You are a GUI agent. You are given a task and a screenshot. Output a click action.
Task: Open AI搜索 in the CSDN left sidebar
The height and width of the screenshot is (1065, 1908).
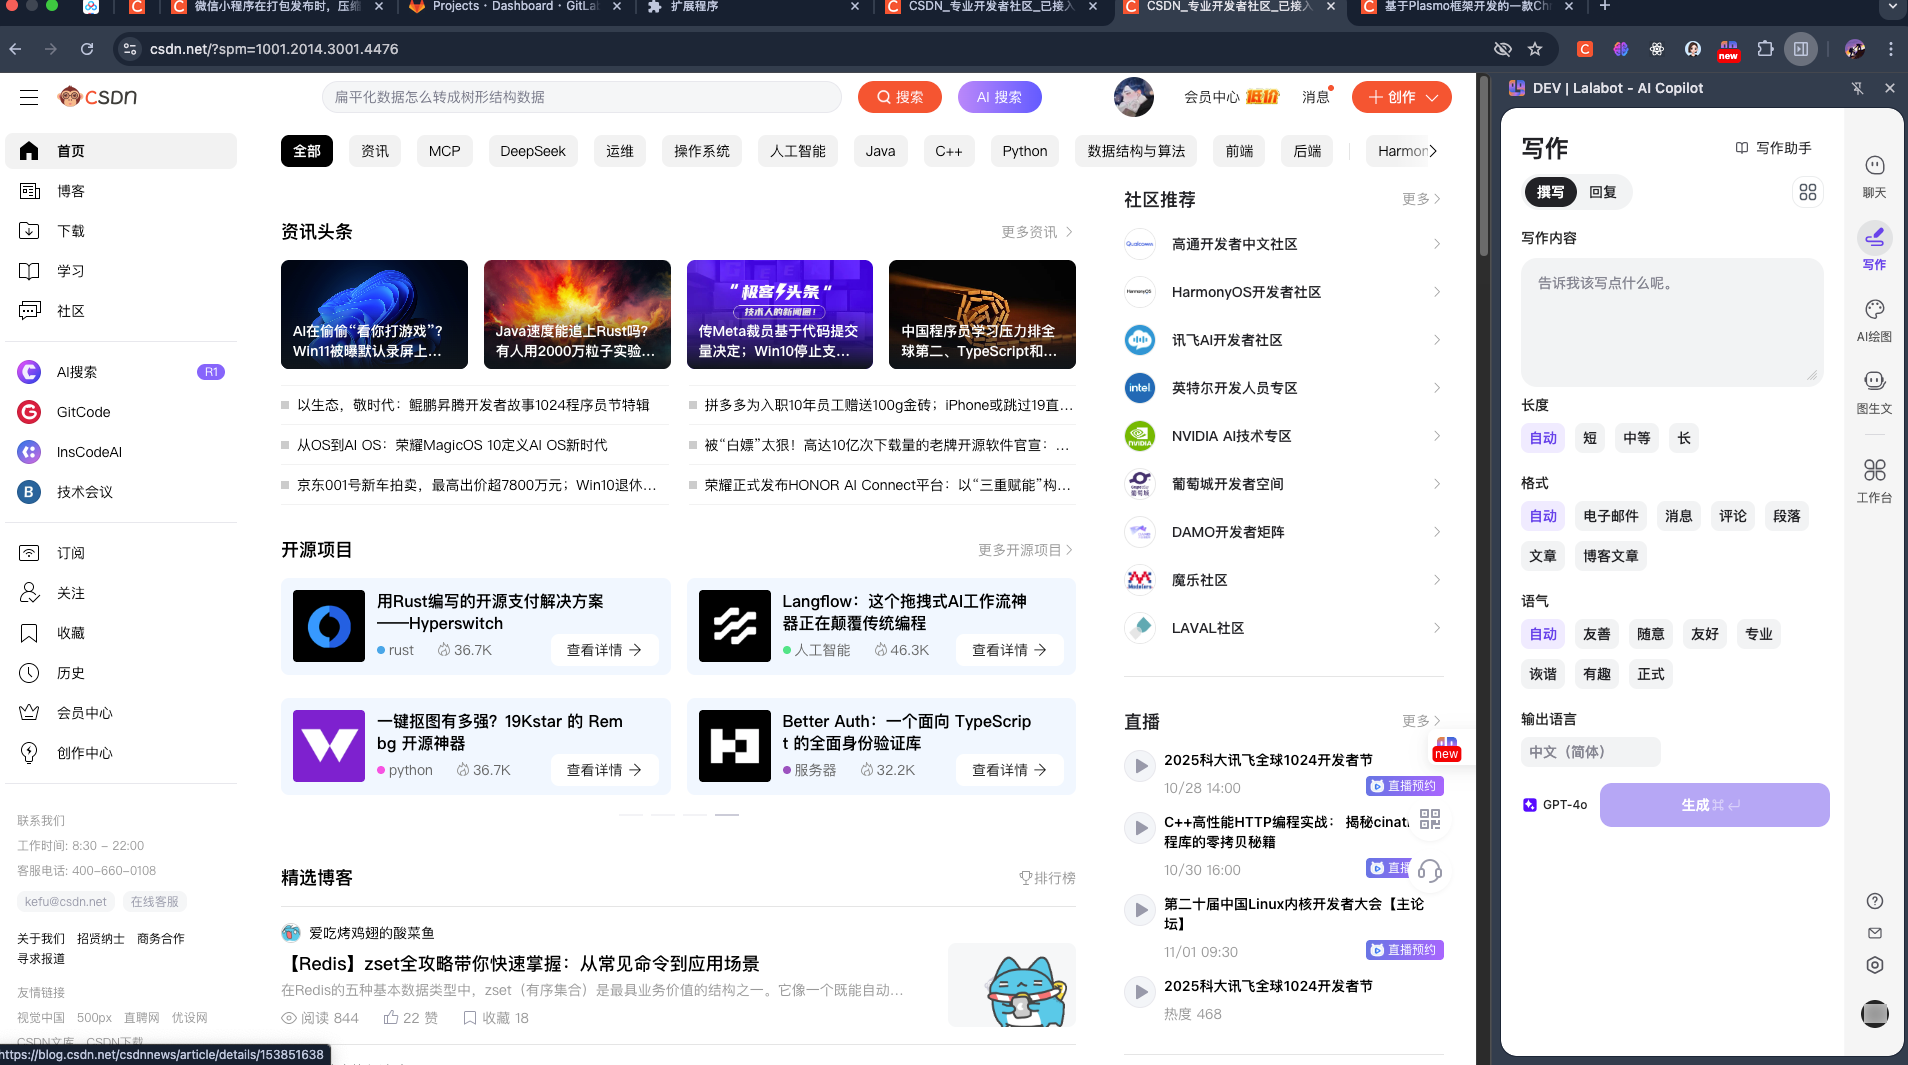[78, 371]
